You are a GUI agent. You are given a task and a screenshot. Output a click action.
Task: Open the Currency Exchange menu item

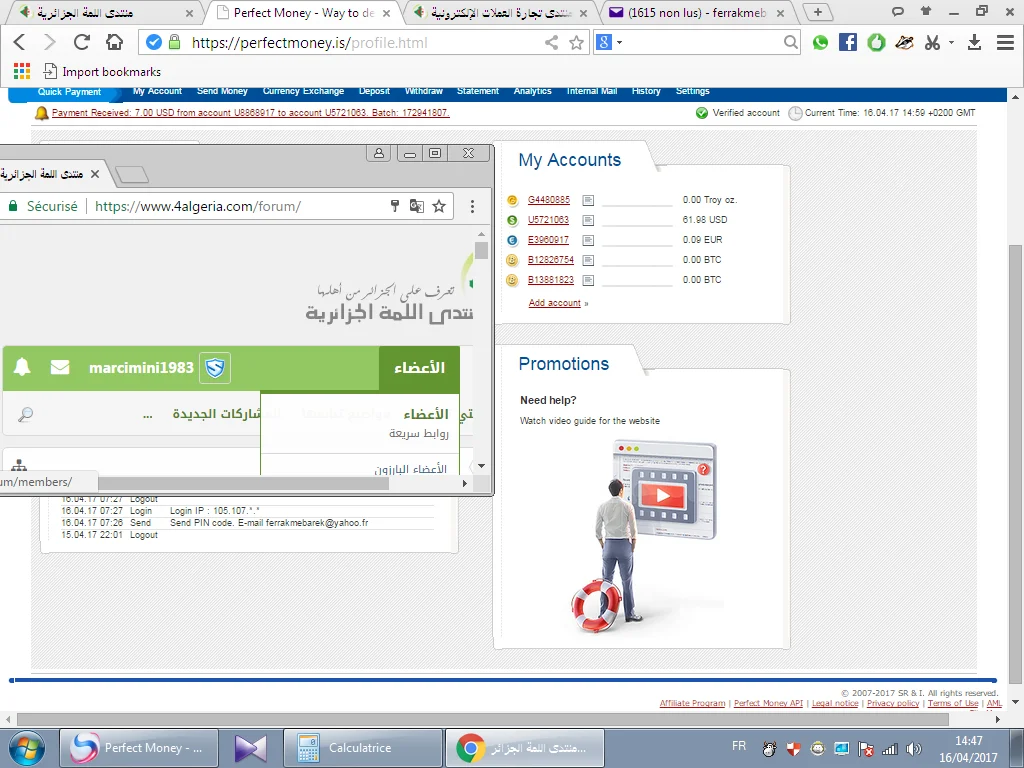click(303, 91)
